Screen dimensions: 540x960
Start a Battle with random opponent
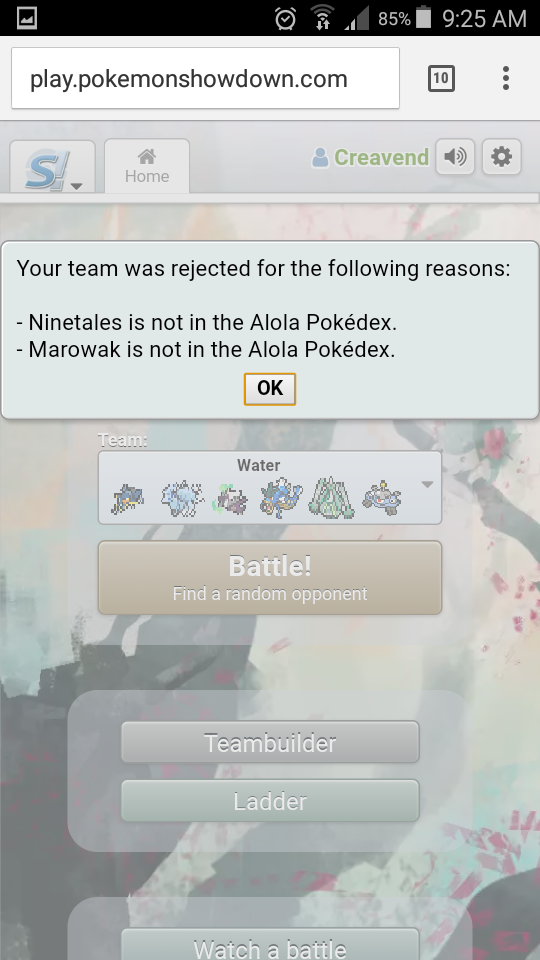point(270,577)
